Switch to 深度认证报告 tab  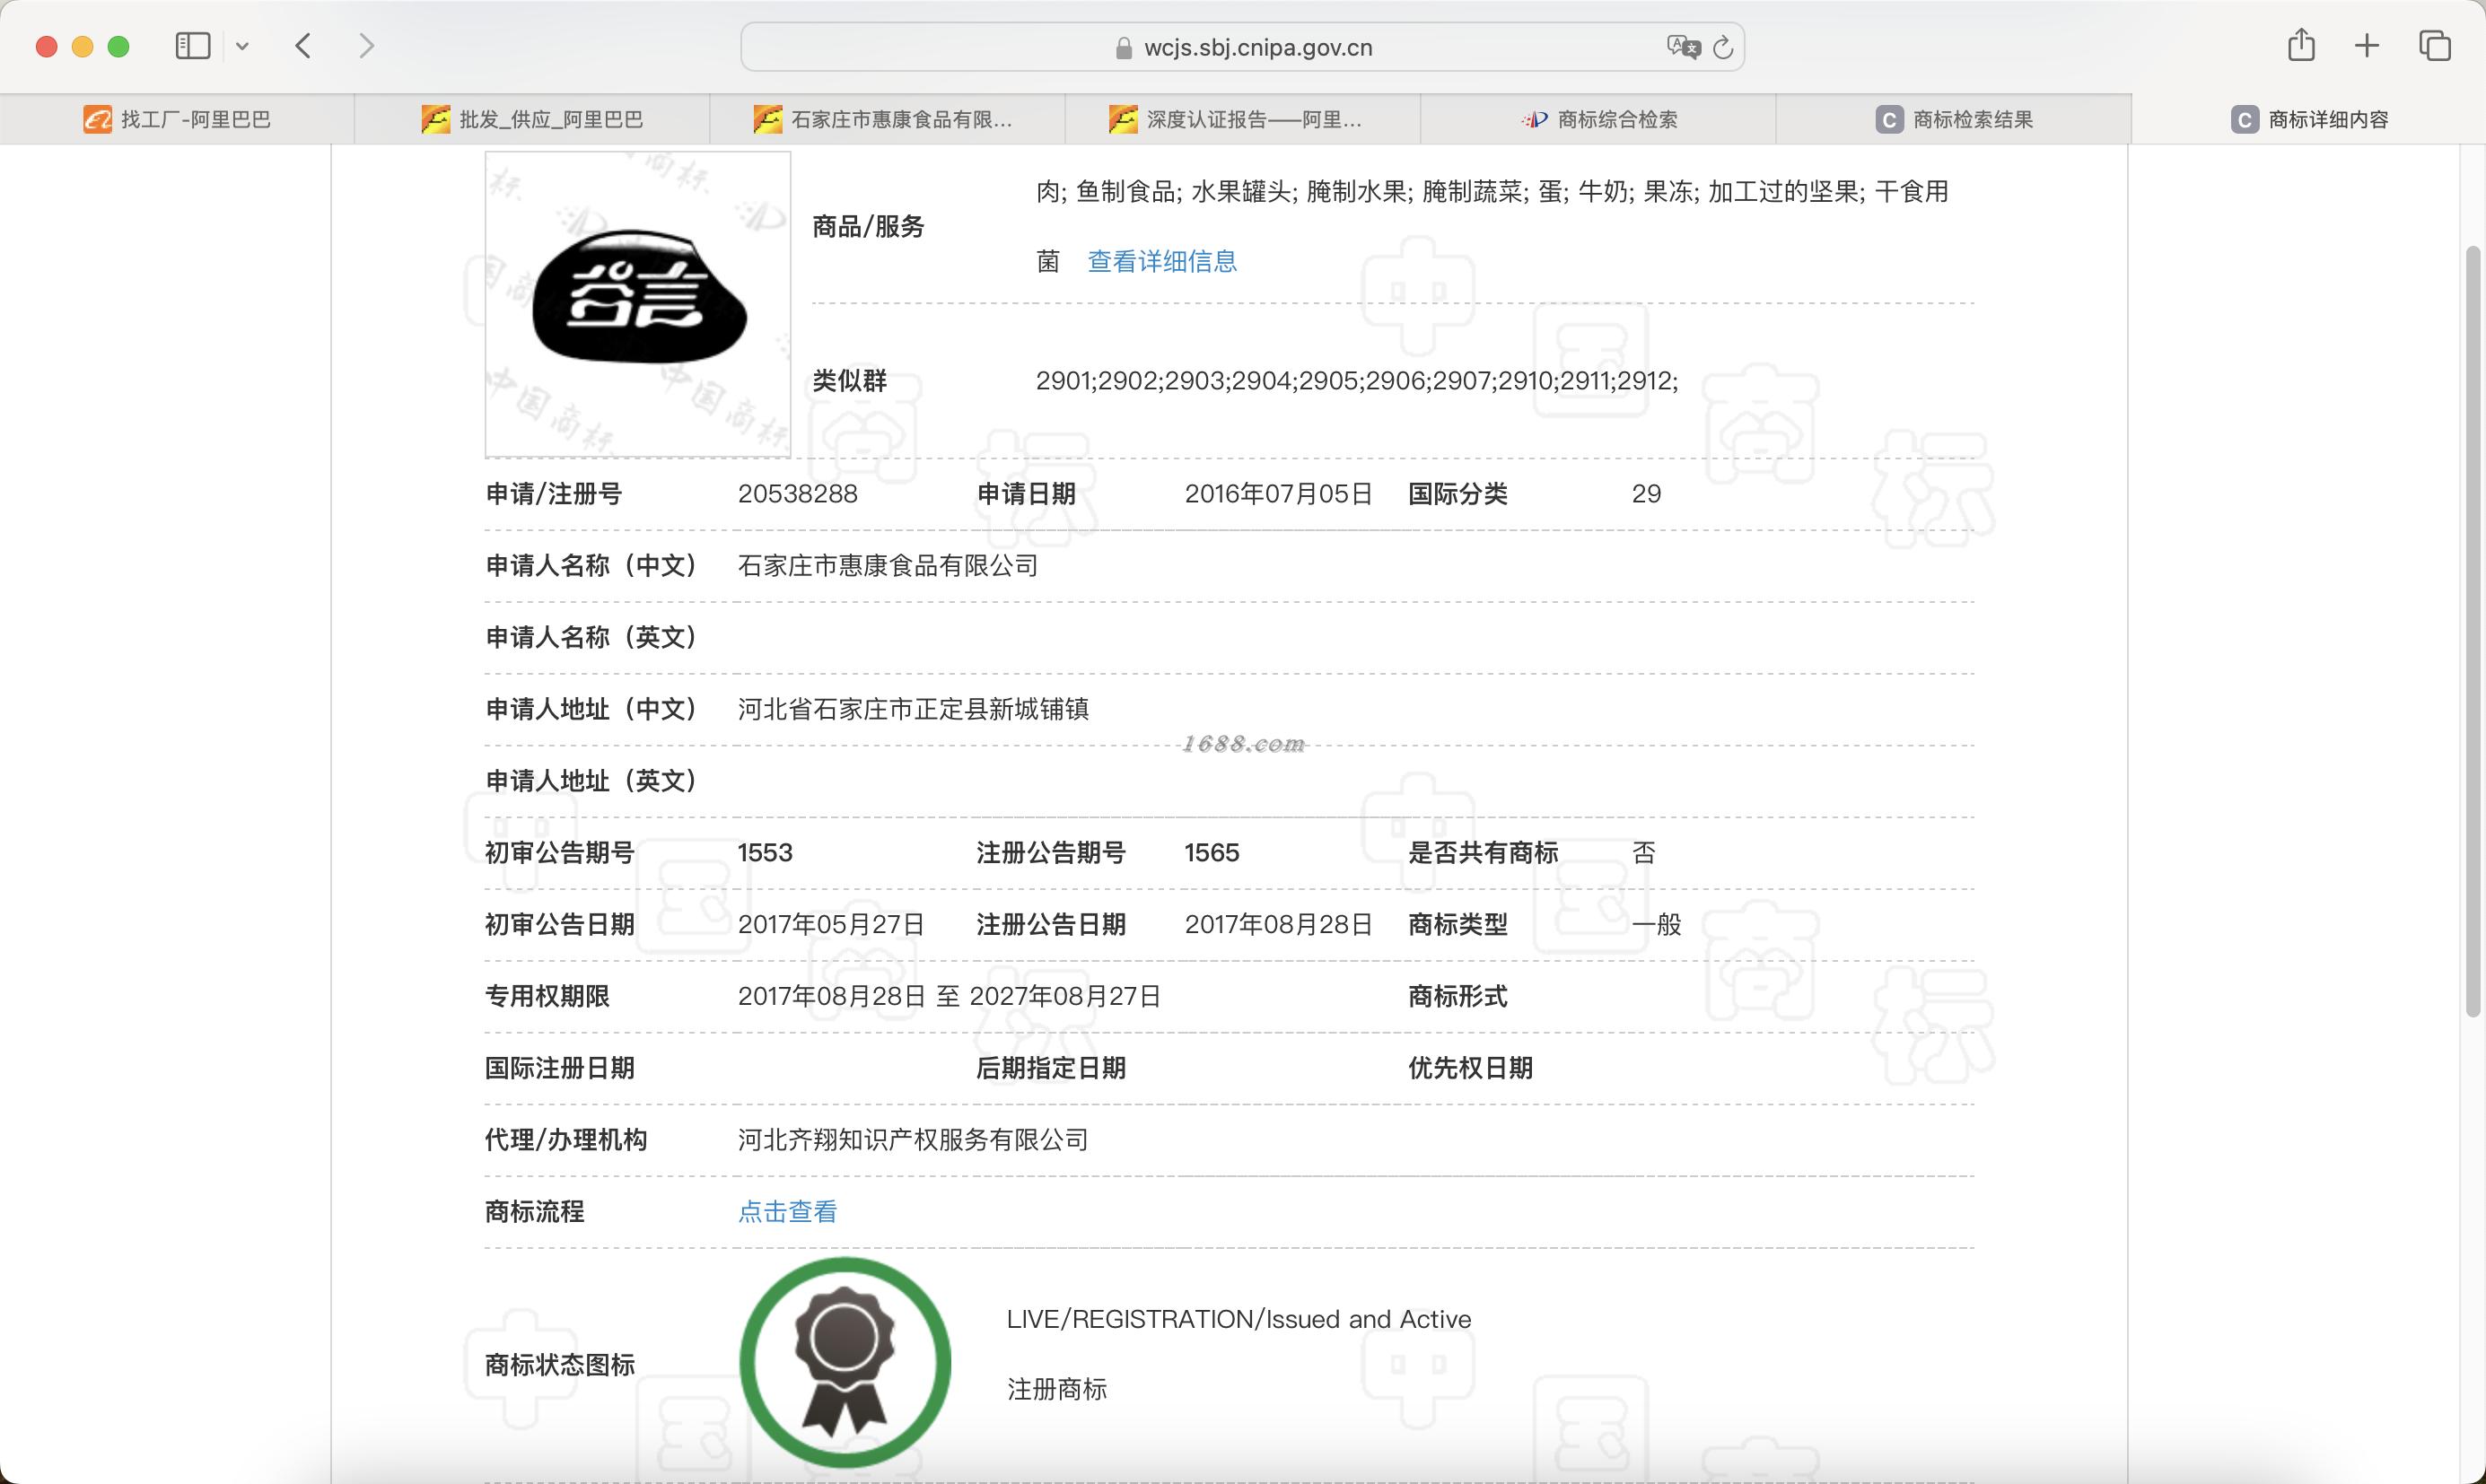[1242, 120]
